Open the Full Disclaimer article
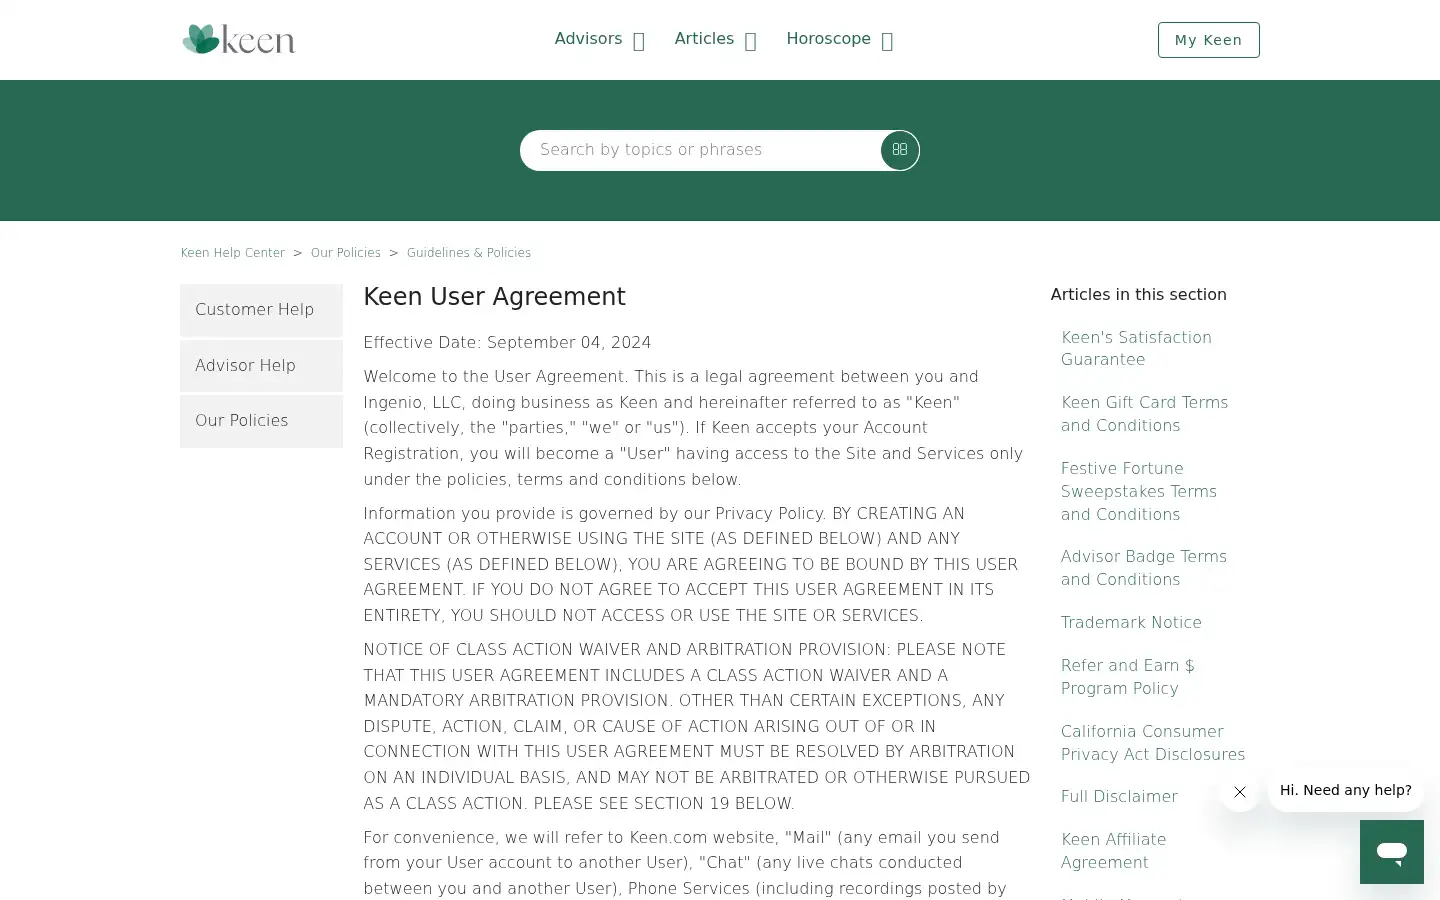 pos(1119,797)
